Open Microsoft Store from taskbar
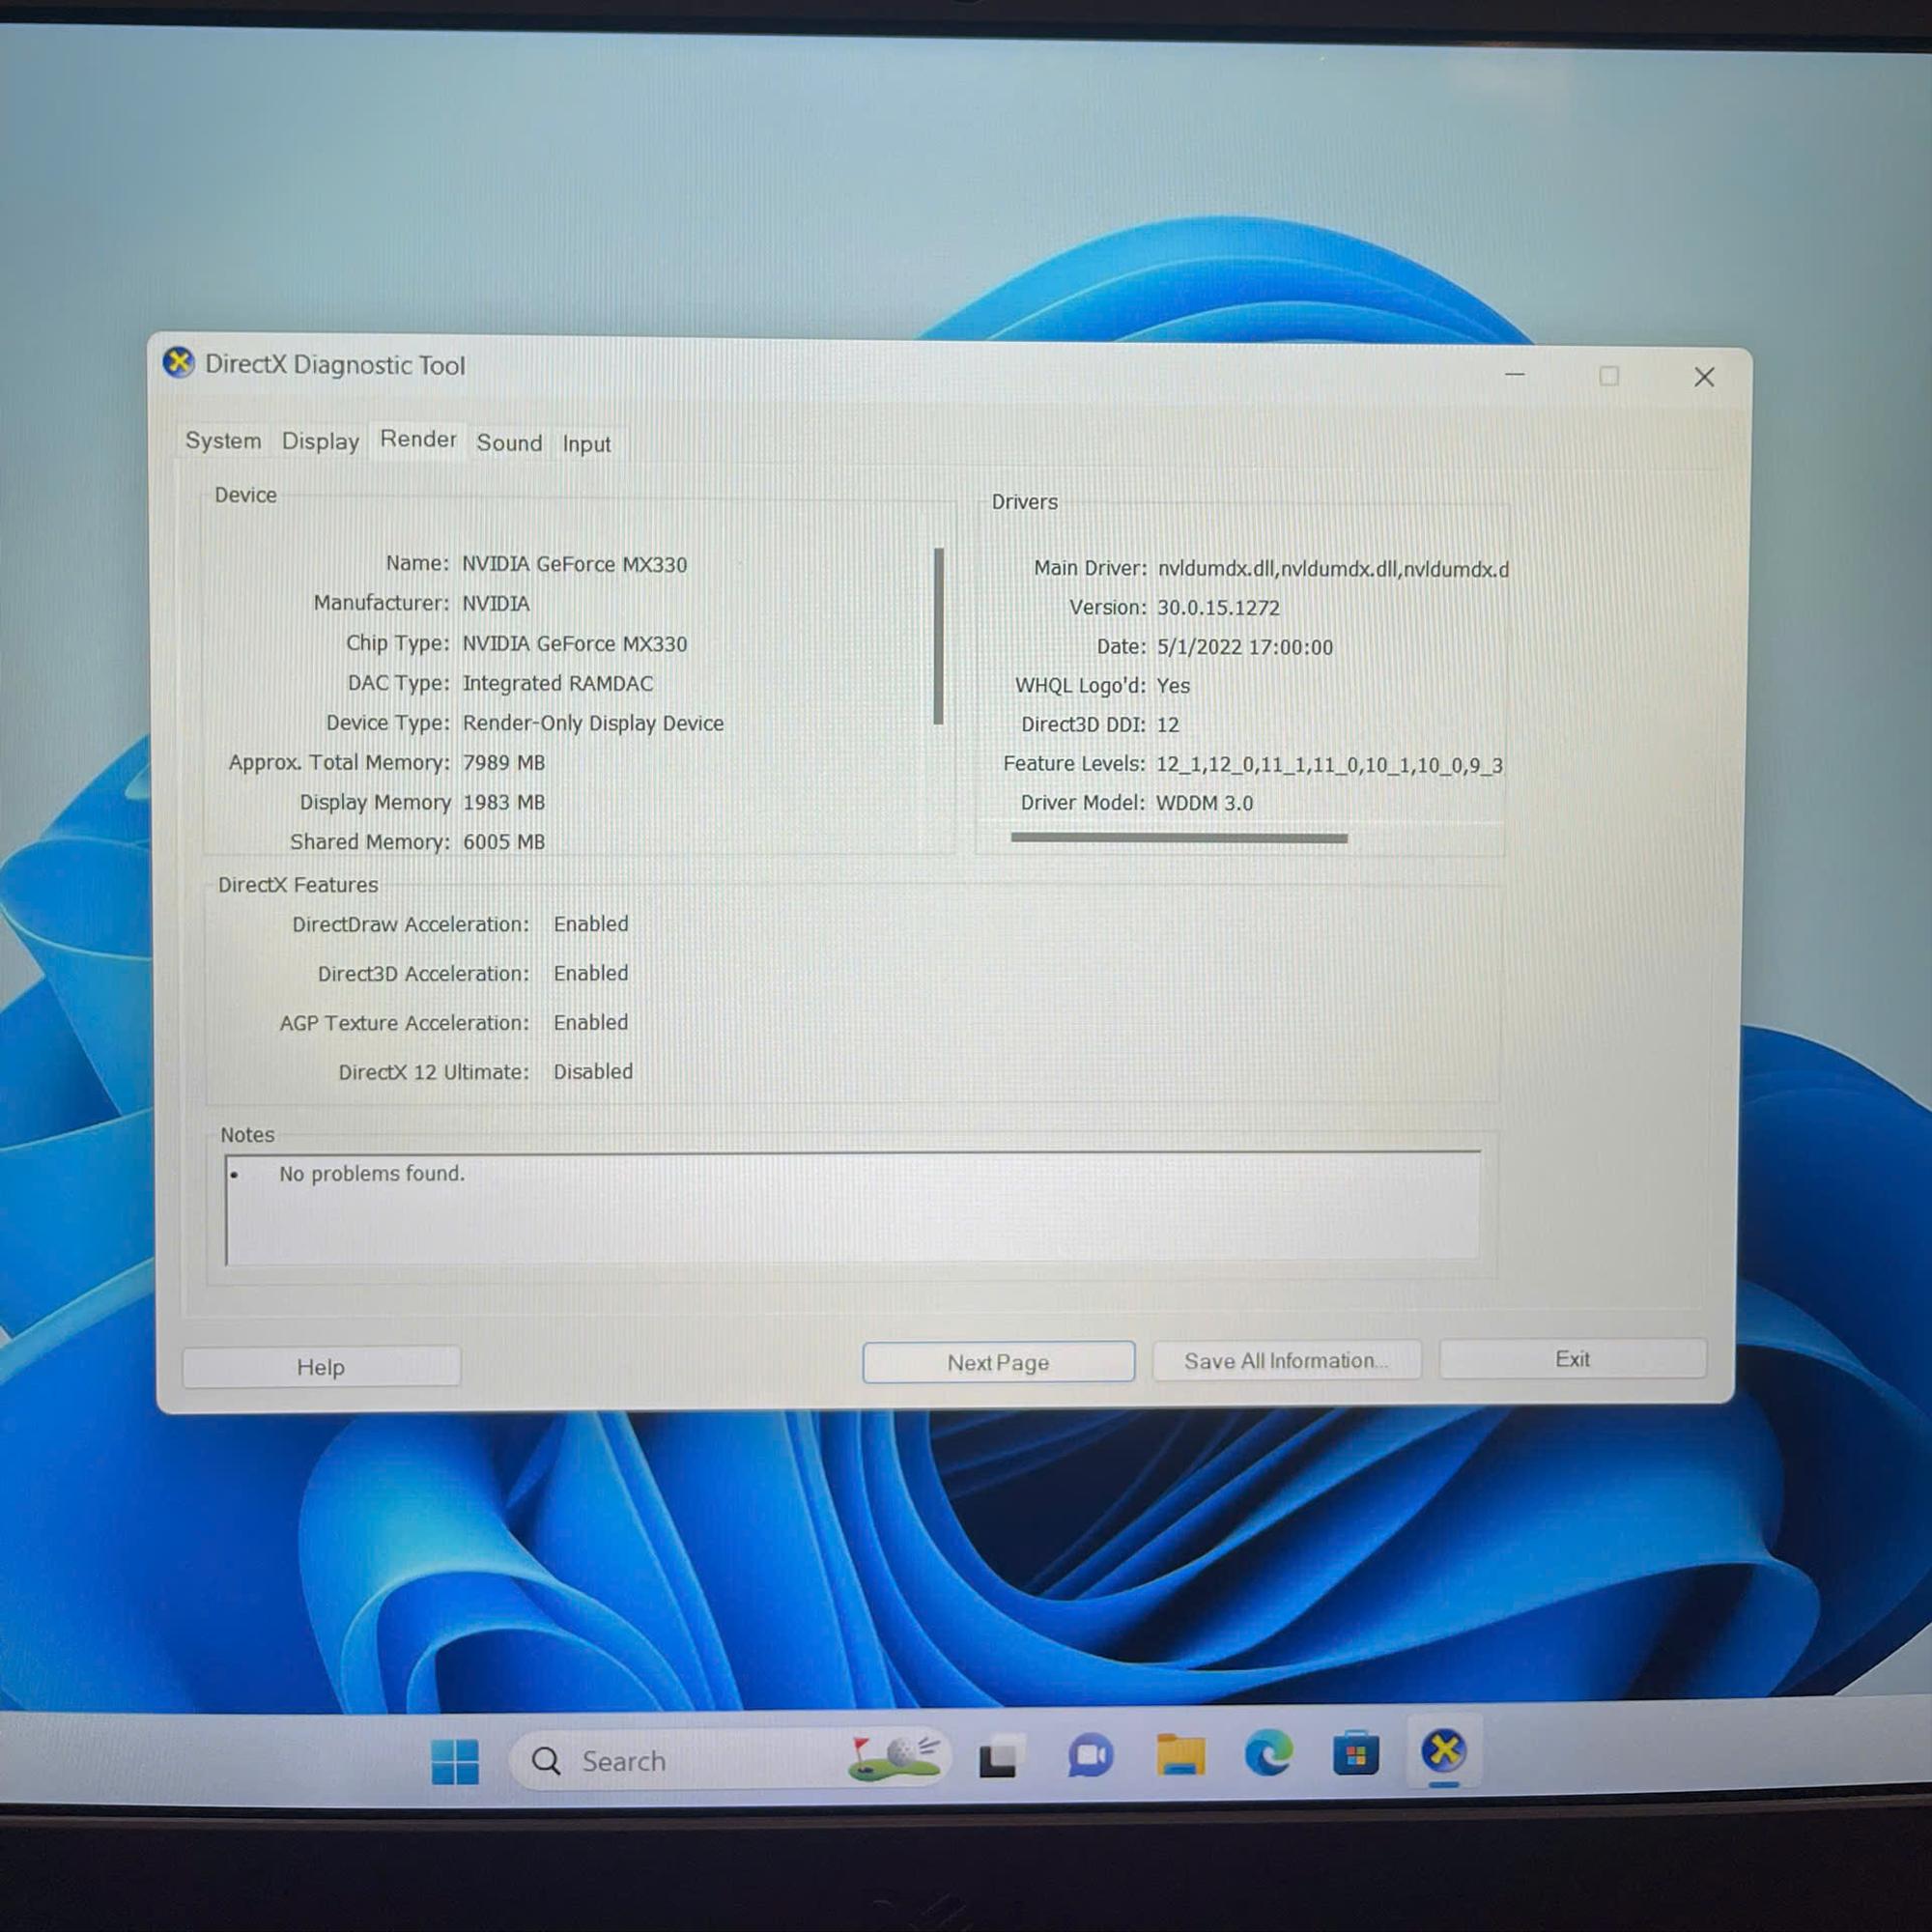 [x=1356, y=1753]
